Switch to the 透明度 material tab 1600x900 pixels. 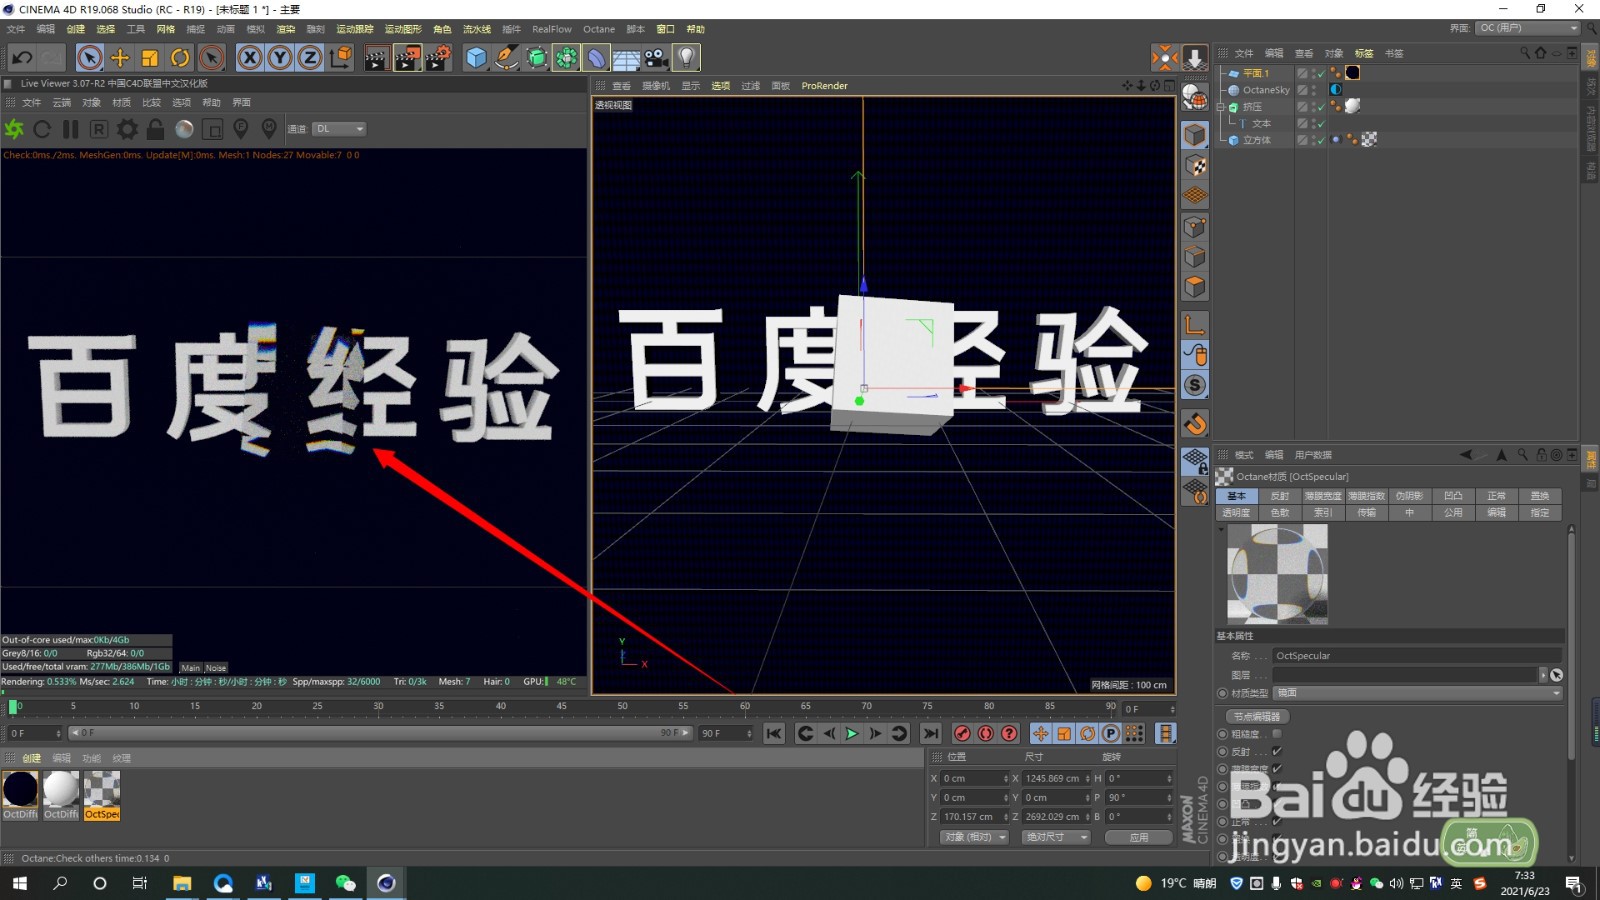1236,513
